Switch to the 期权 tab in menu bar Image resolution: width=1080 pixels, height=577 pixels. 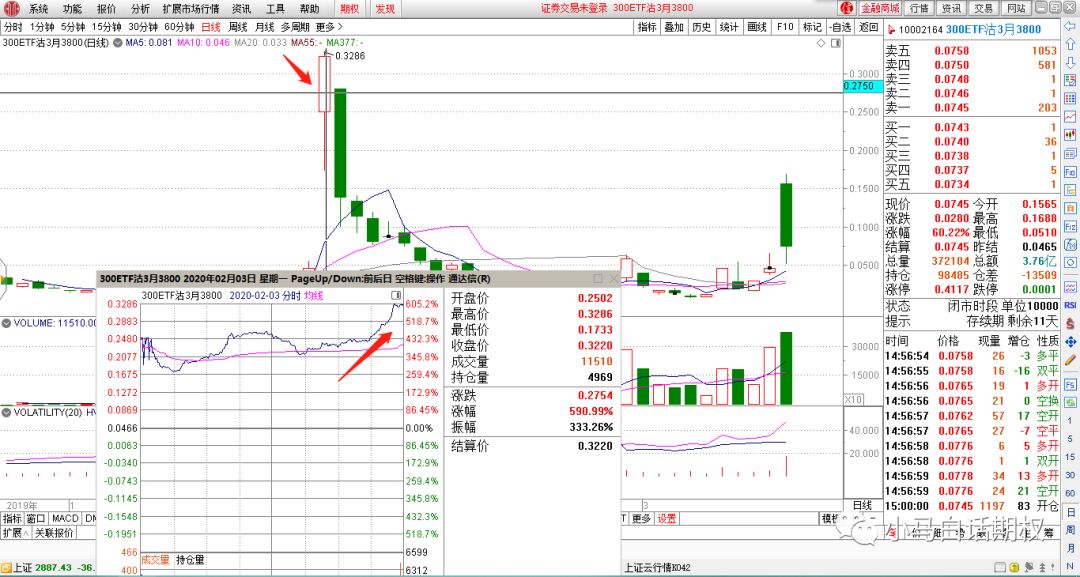pyautogui.click(x=350, y=8)
